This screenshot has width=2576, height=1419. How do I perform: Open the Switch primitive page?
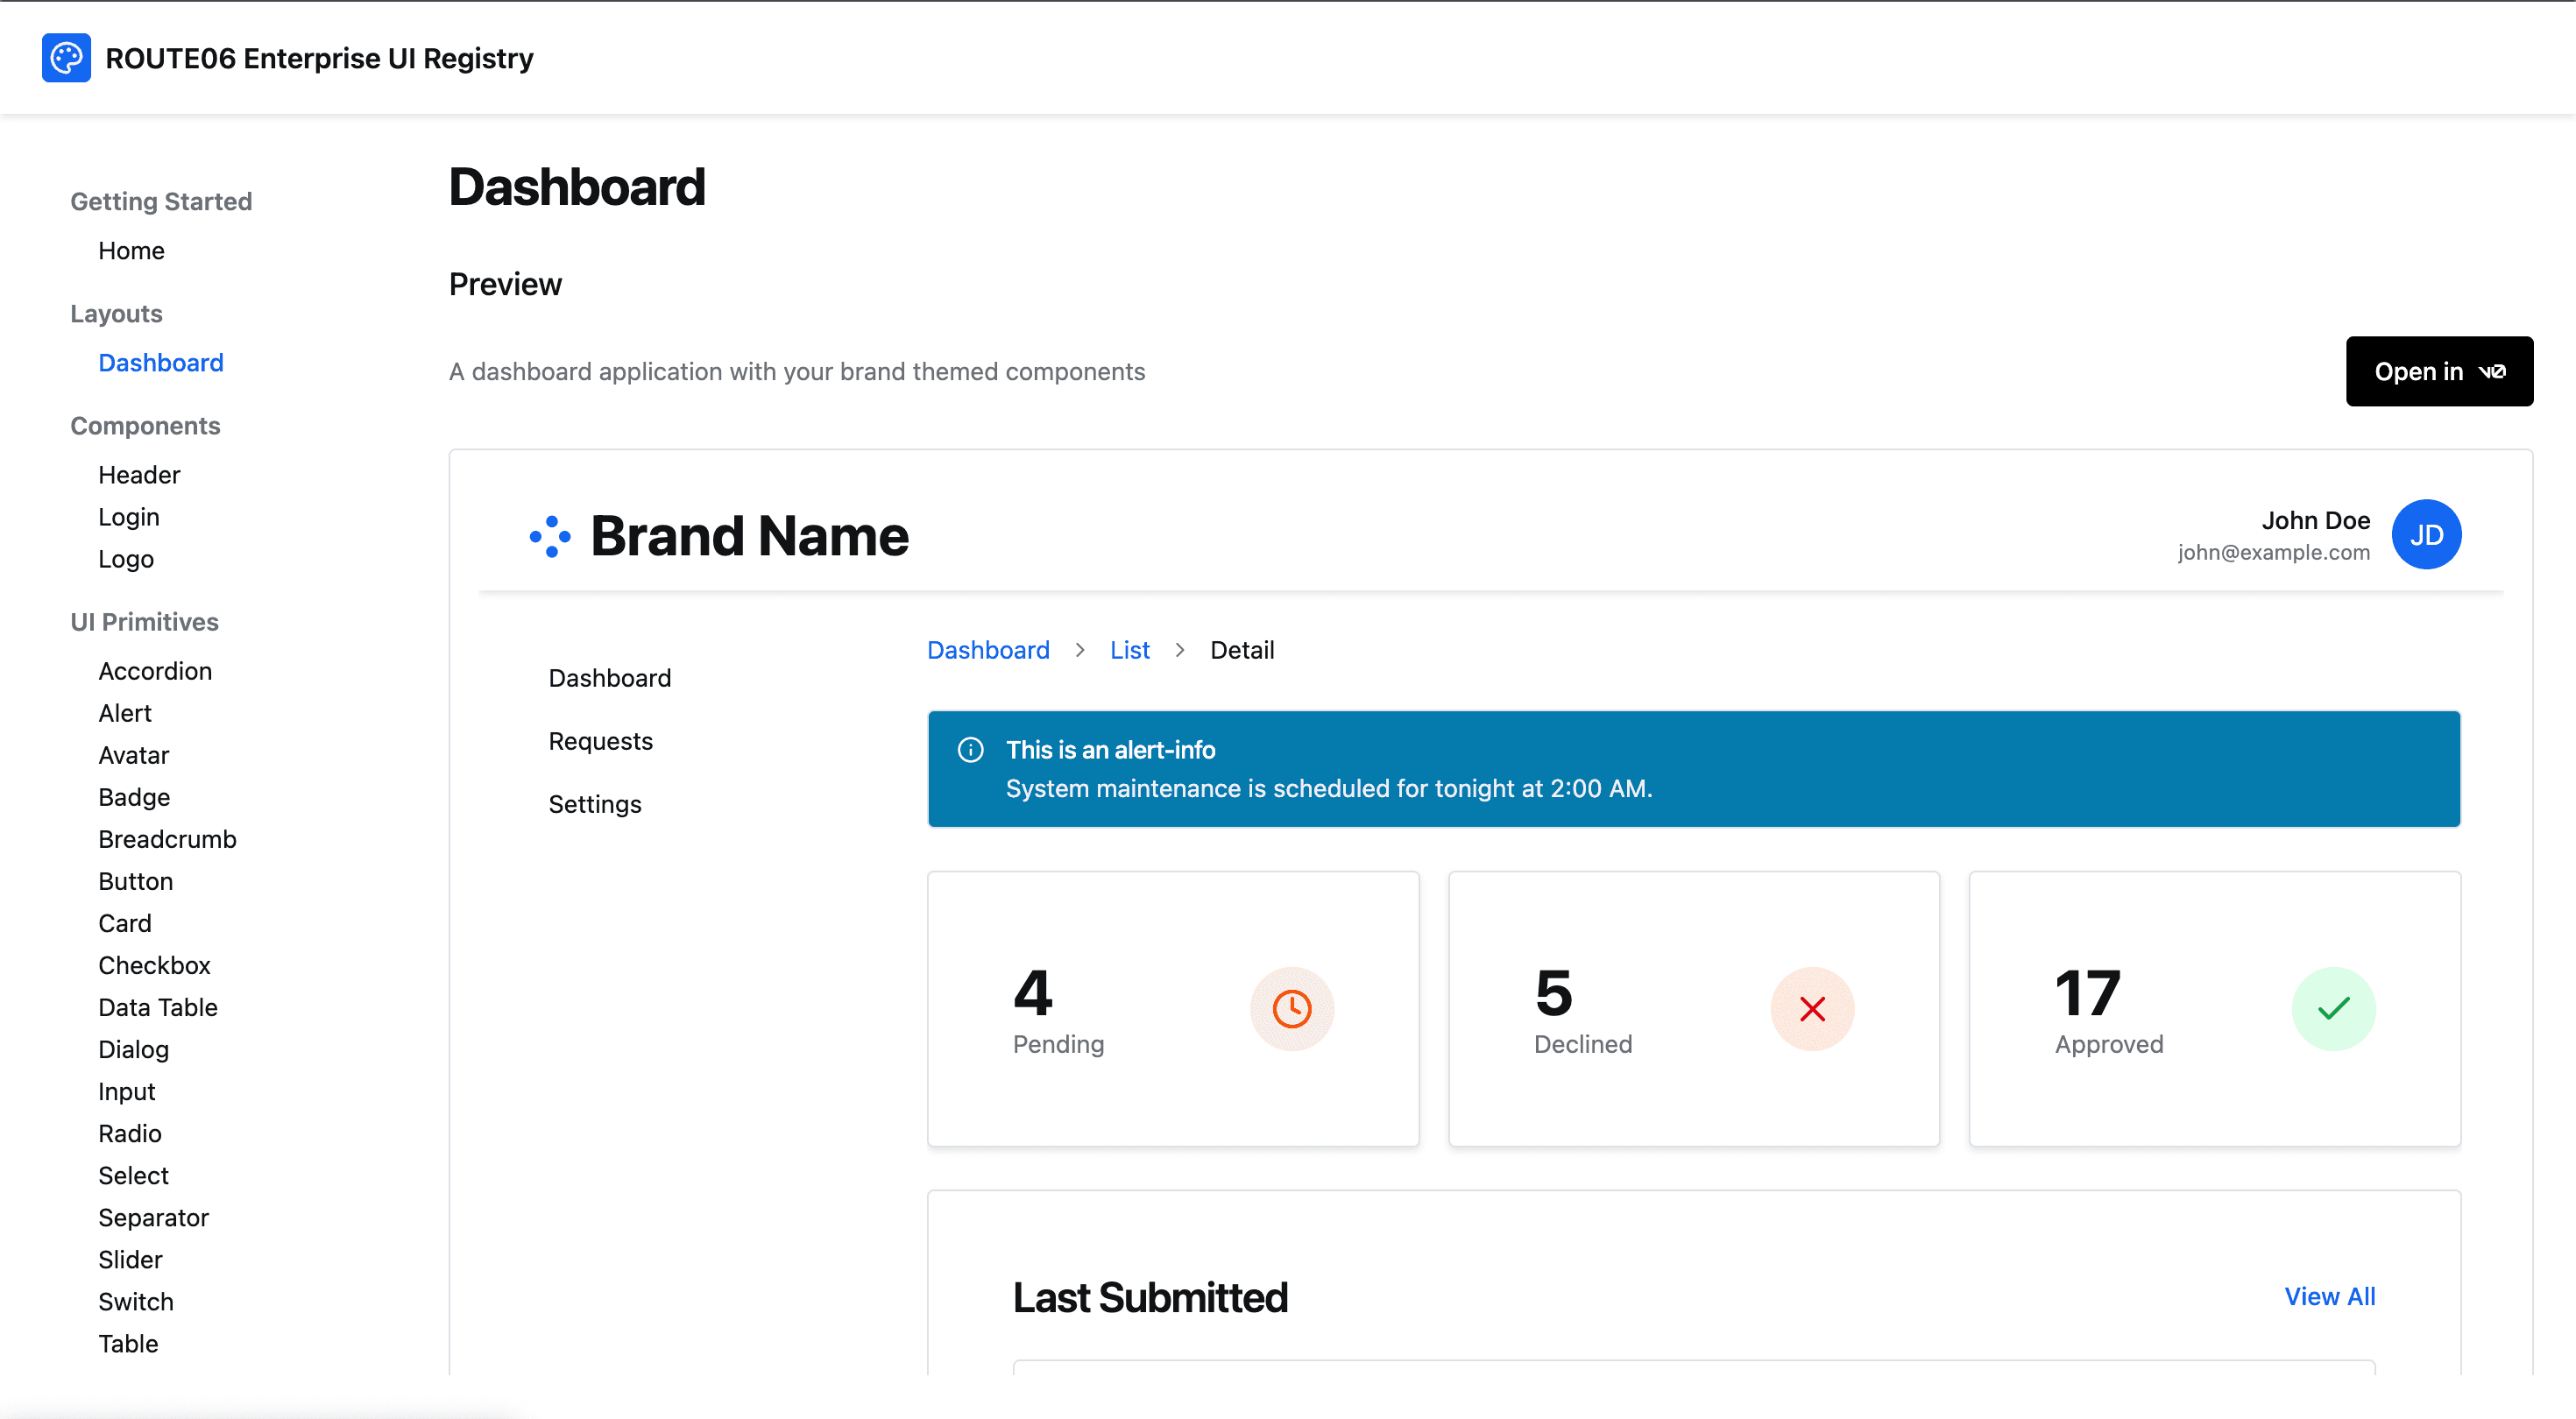pos(136,1302)
